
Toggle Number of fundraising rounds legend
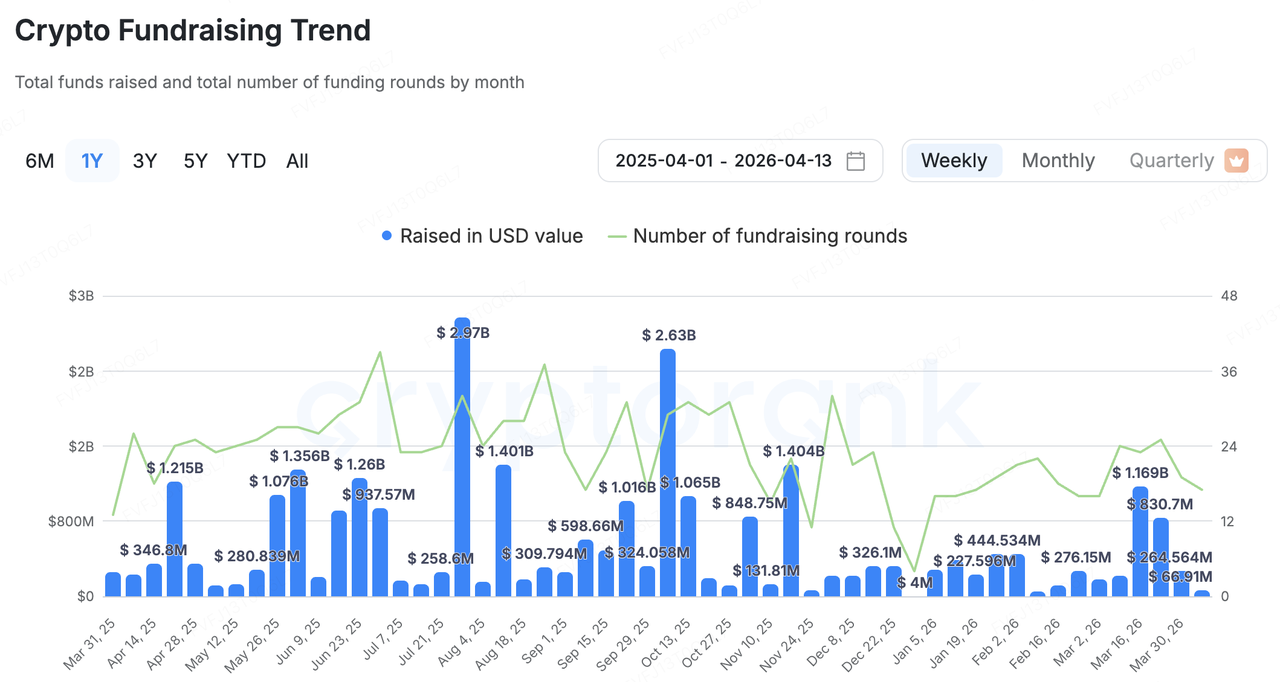point(770,236)
